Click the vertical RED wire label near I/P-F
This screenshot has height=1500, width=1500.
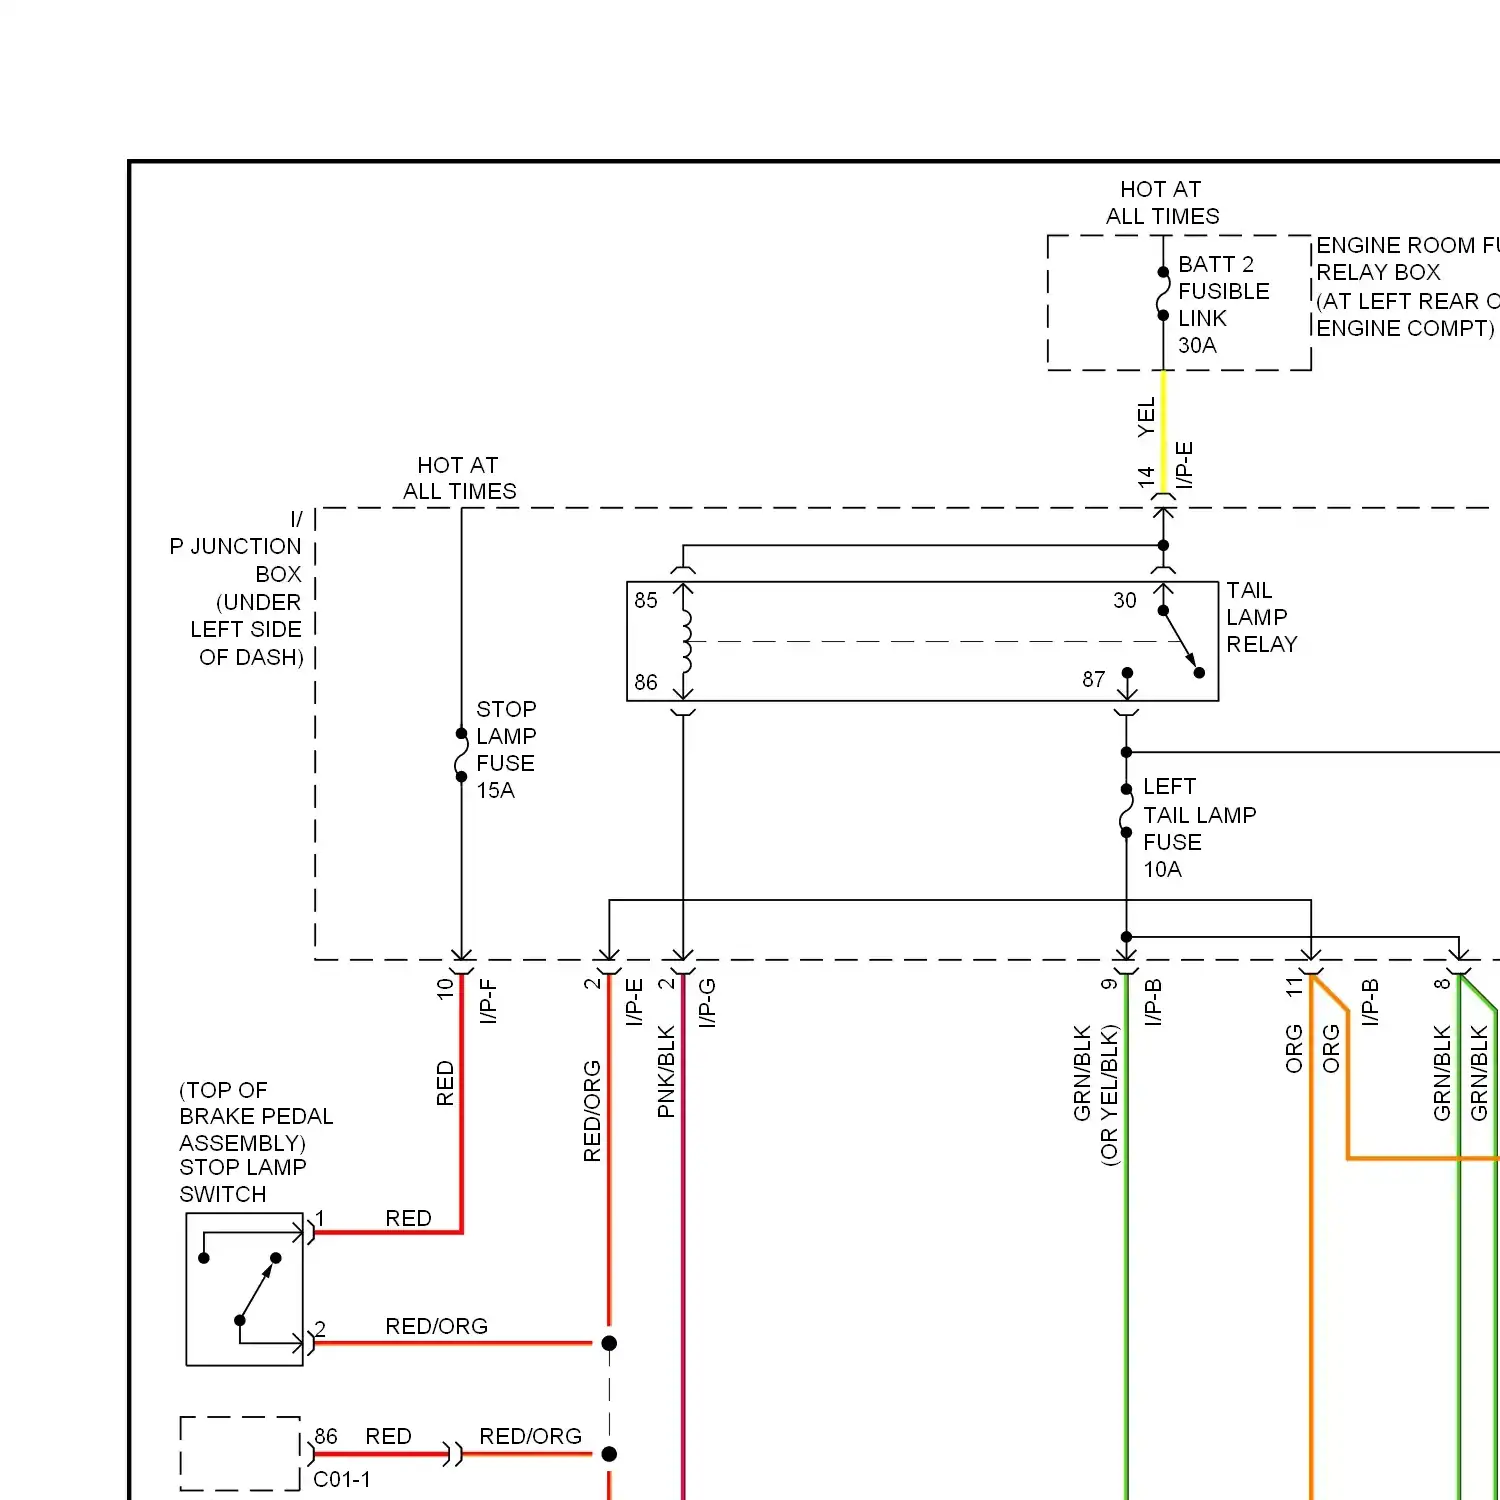pyautogui.click(x=445, y=1083)
